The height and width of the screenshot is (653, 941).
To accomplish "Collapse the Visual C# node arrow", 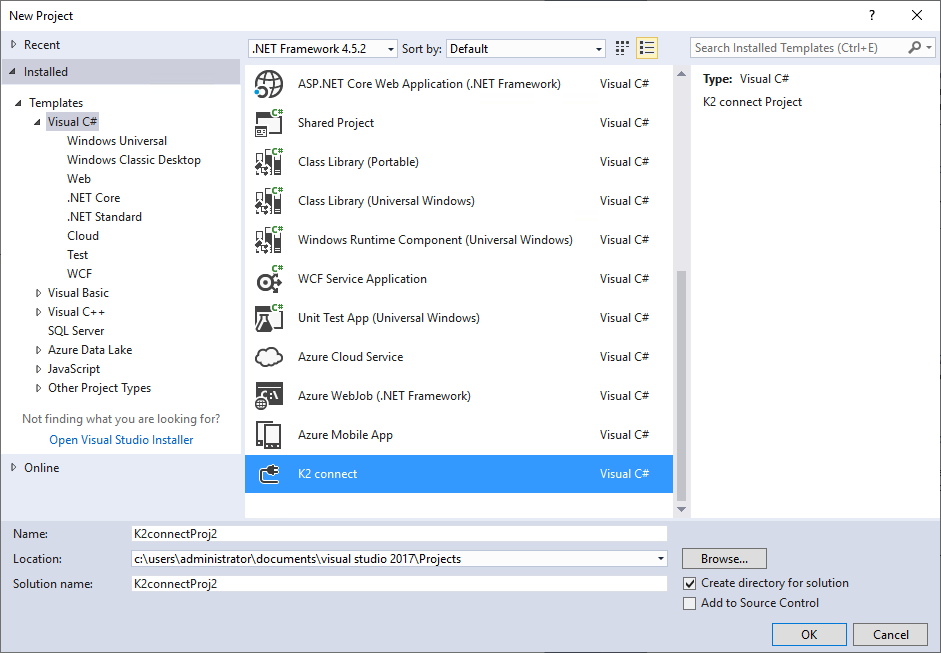I will pos(38,122).
